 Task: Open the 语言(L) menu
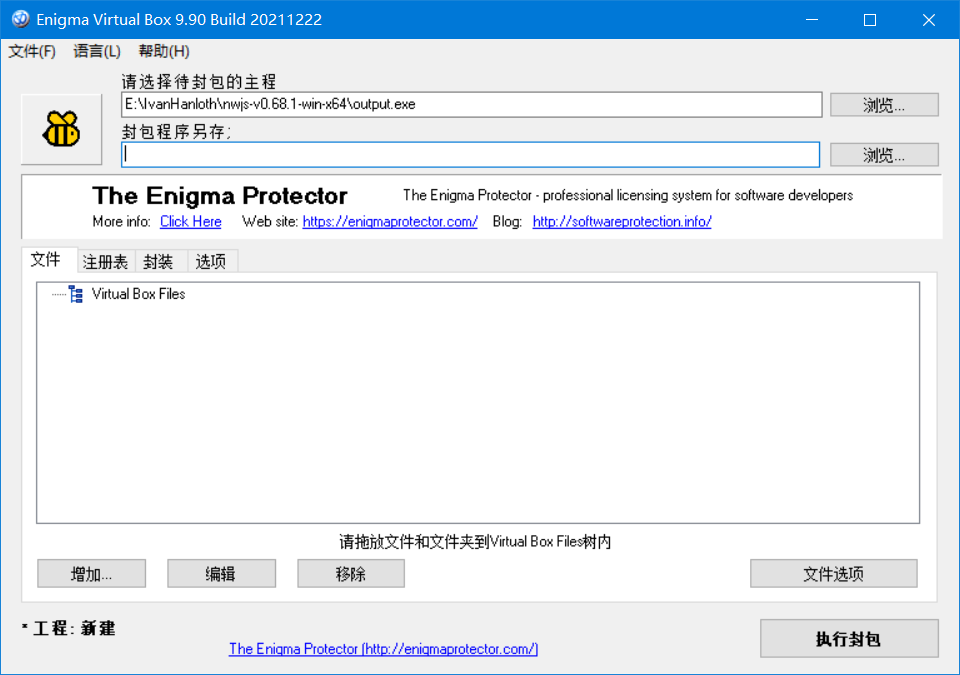(97, 51)
